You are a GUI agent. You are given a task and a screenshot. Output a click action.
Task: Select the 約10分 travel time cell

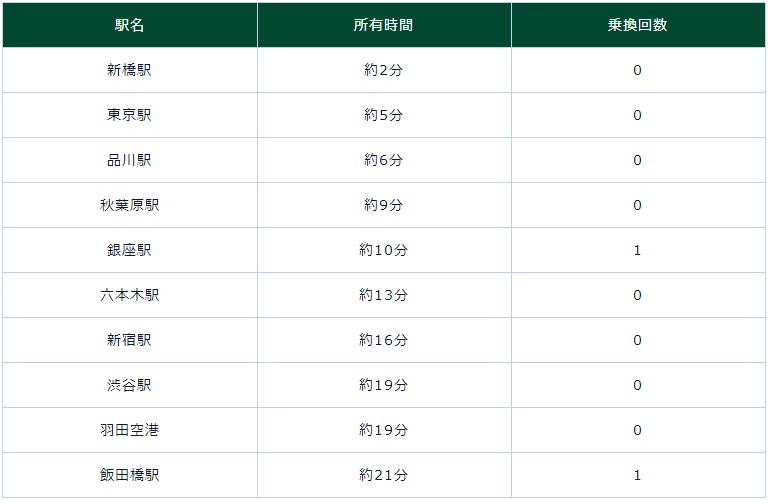click(384, 250)
